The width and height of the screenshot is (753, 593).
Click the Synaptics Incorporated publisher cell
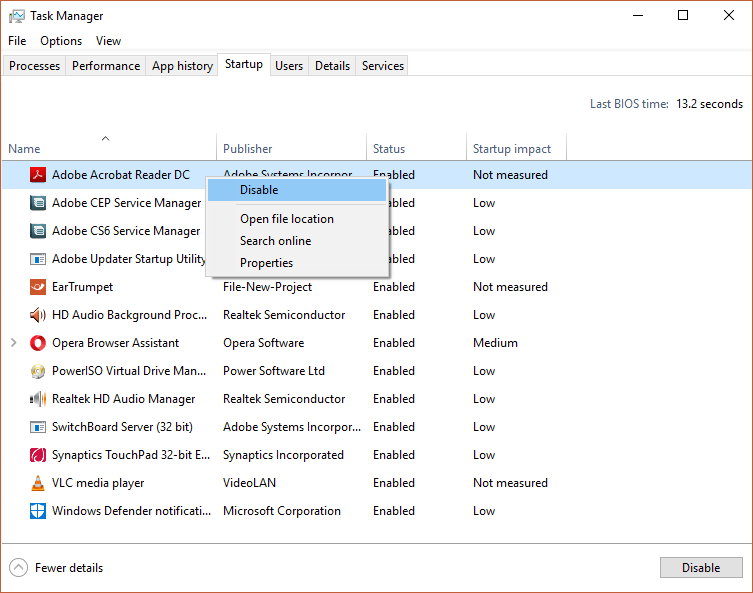(x=283, y=455)
